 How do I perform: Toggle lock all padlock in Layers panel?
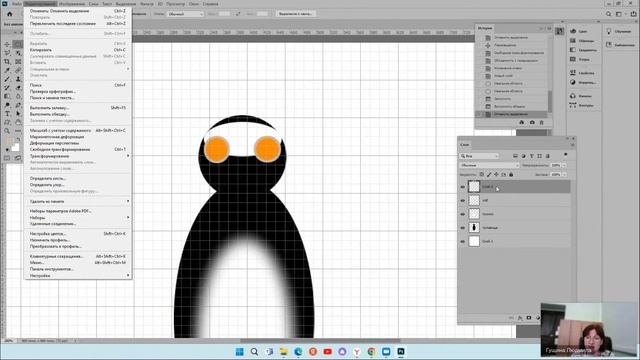pyautogui.click(x=511, y=175)
